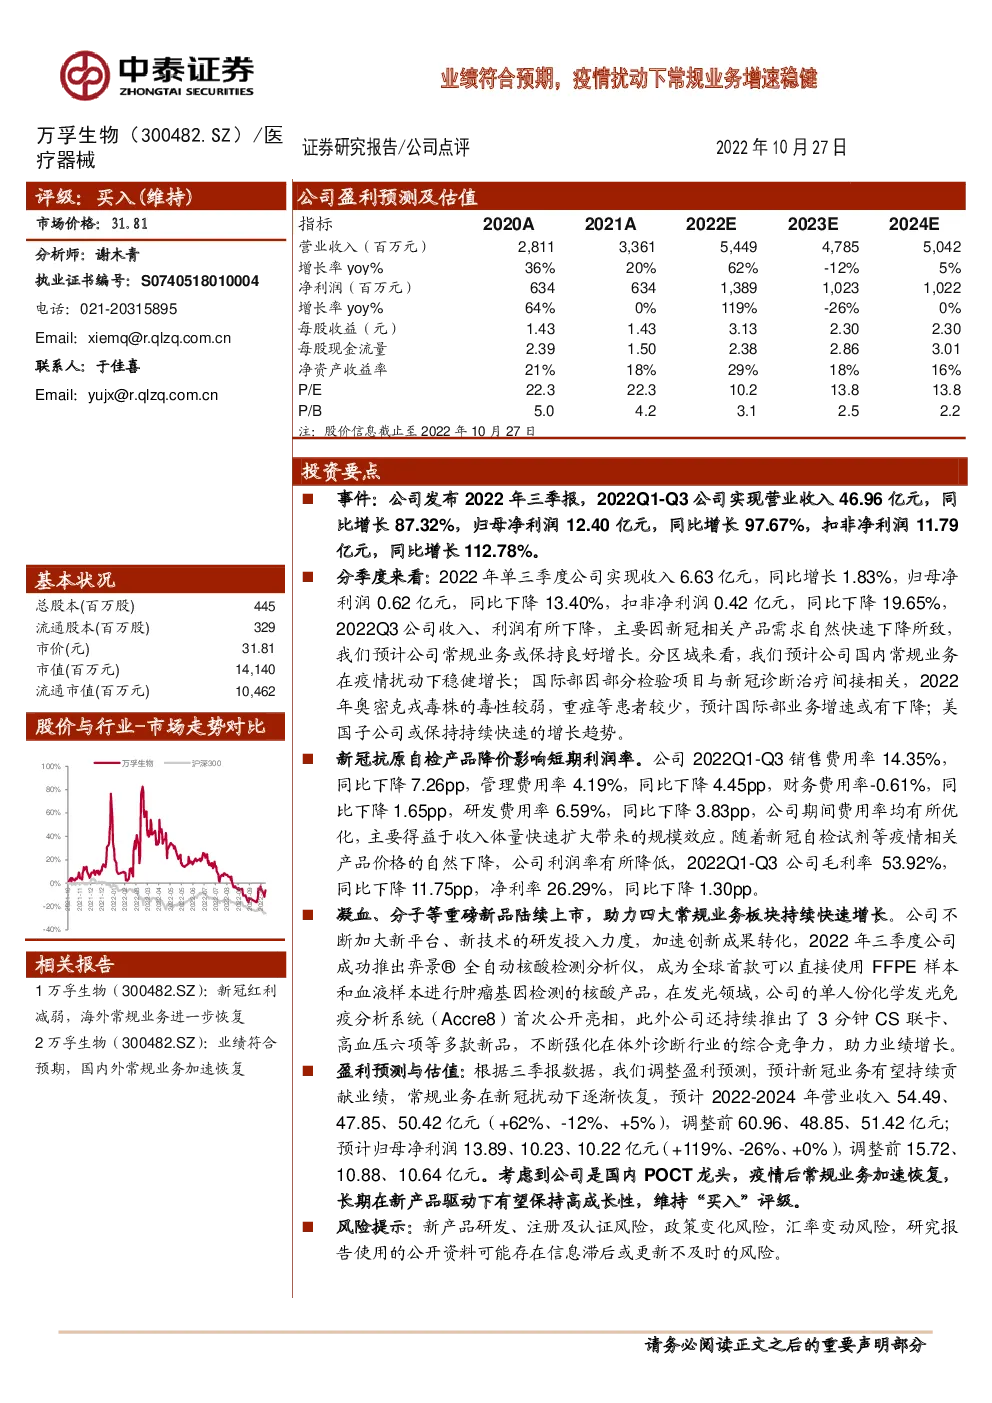992x1403 pixels.
Task: Click the red report title headline
Action: [x=629, y=79]
